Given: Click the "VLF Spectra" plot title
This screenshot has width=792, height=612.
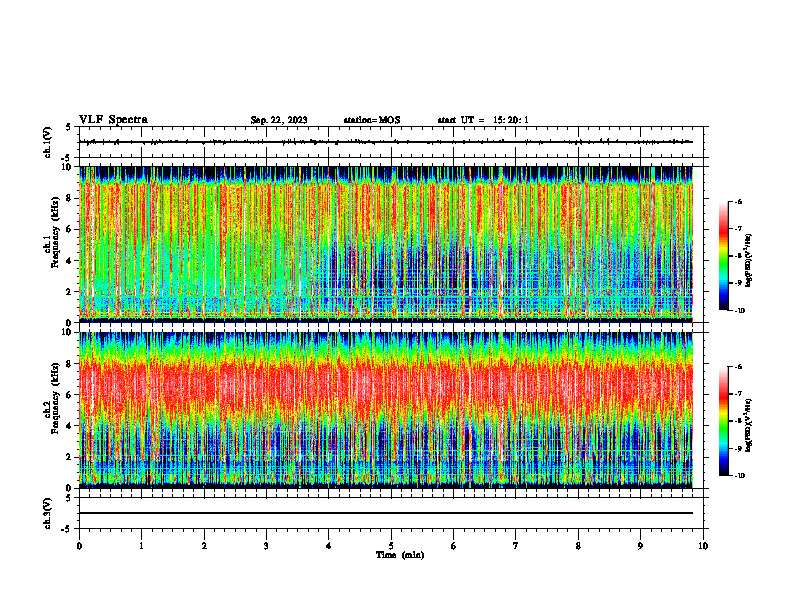Looking at the screenshot, I should 113,120.
